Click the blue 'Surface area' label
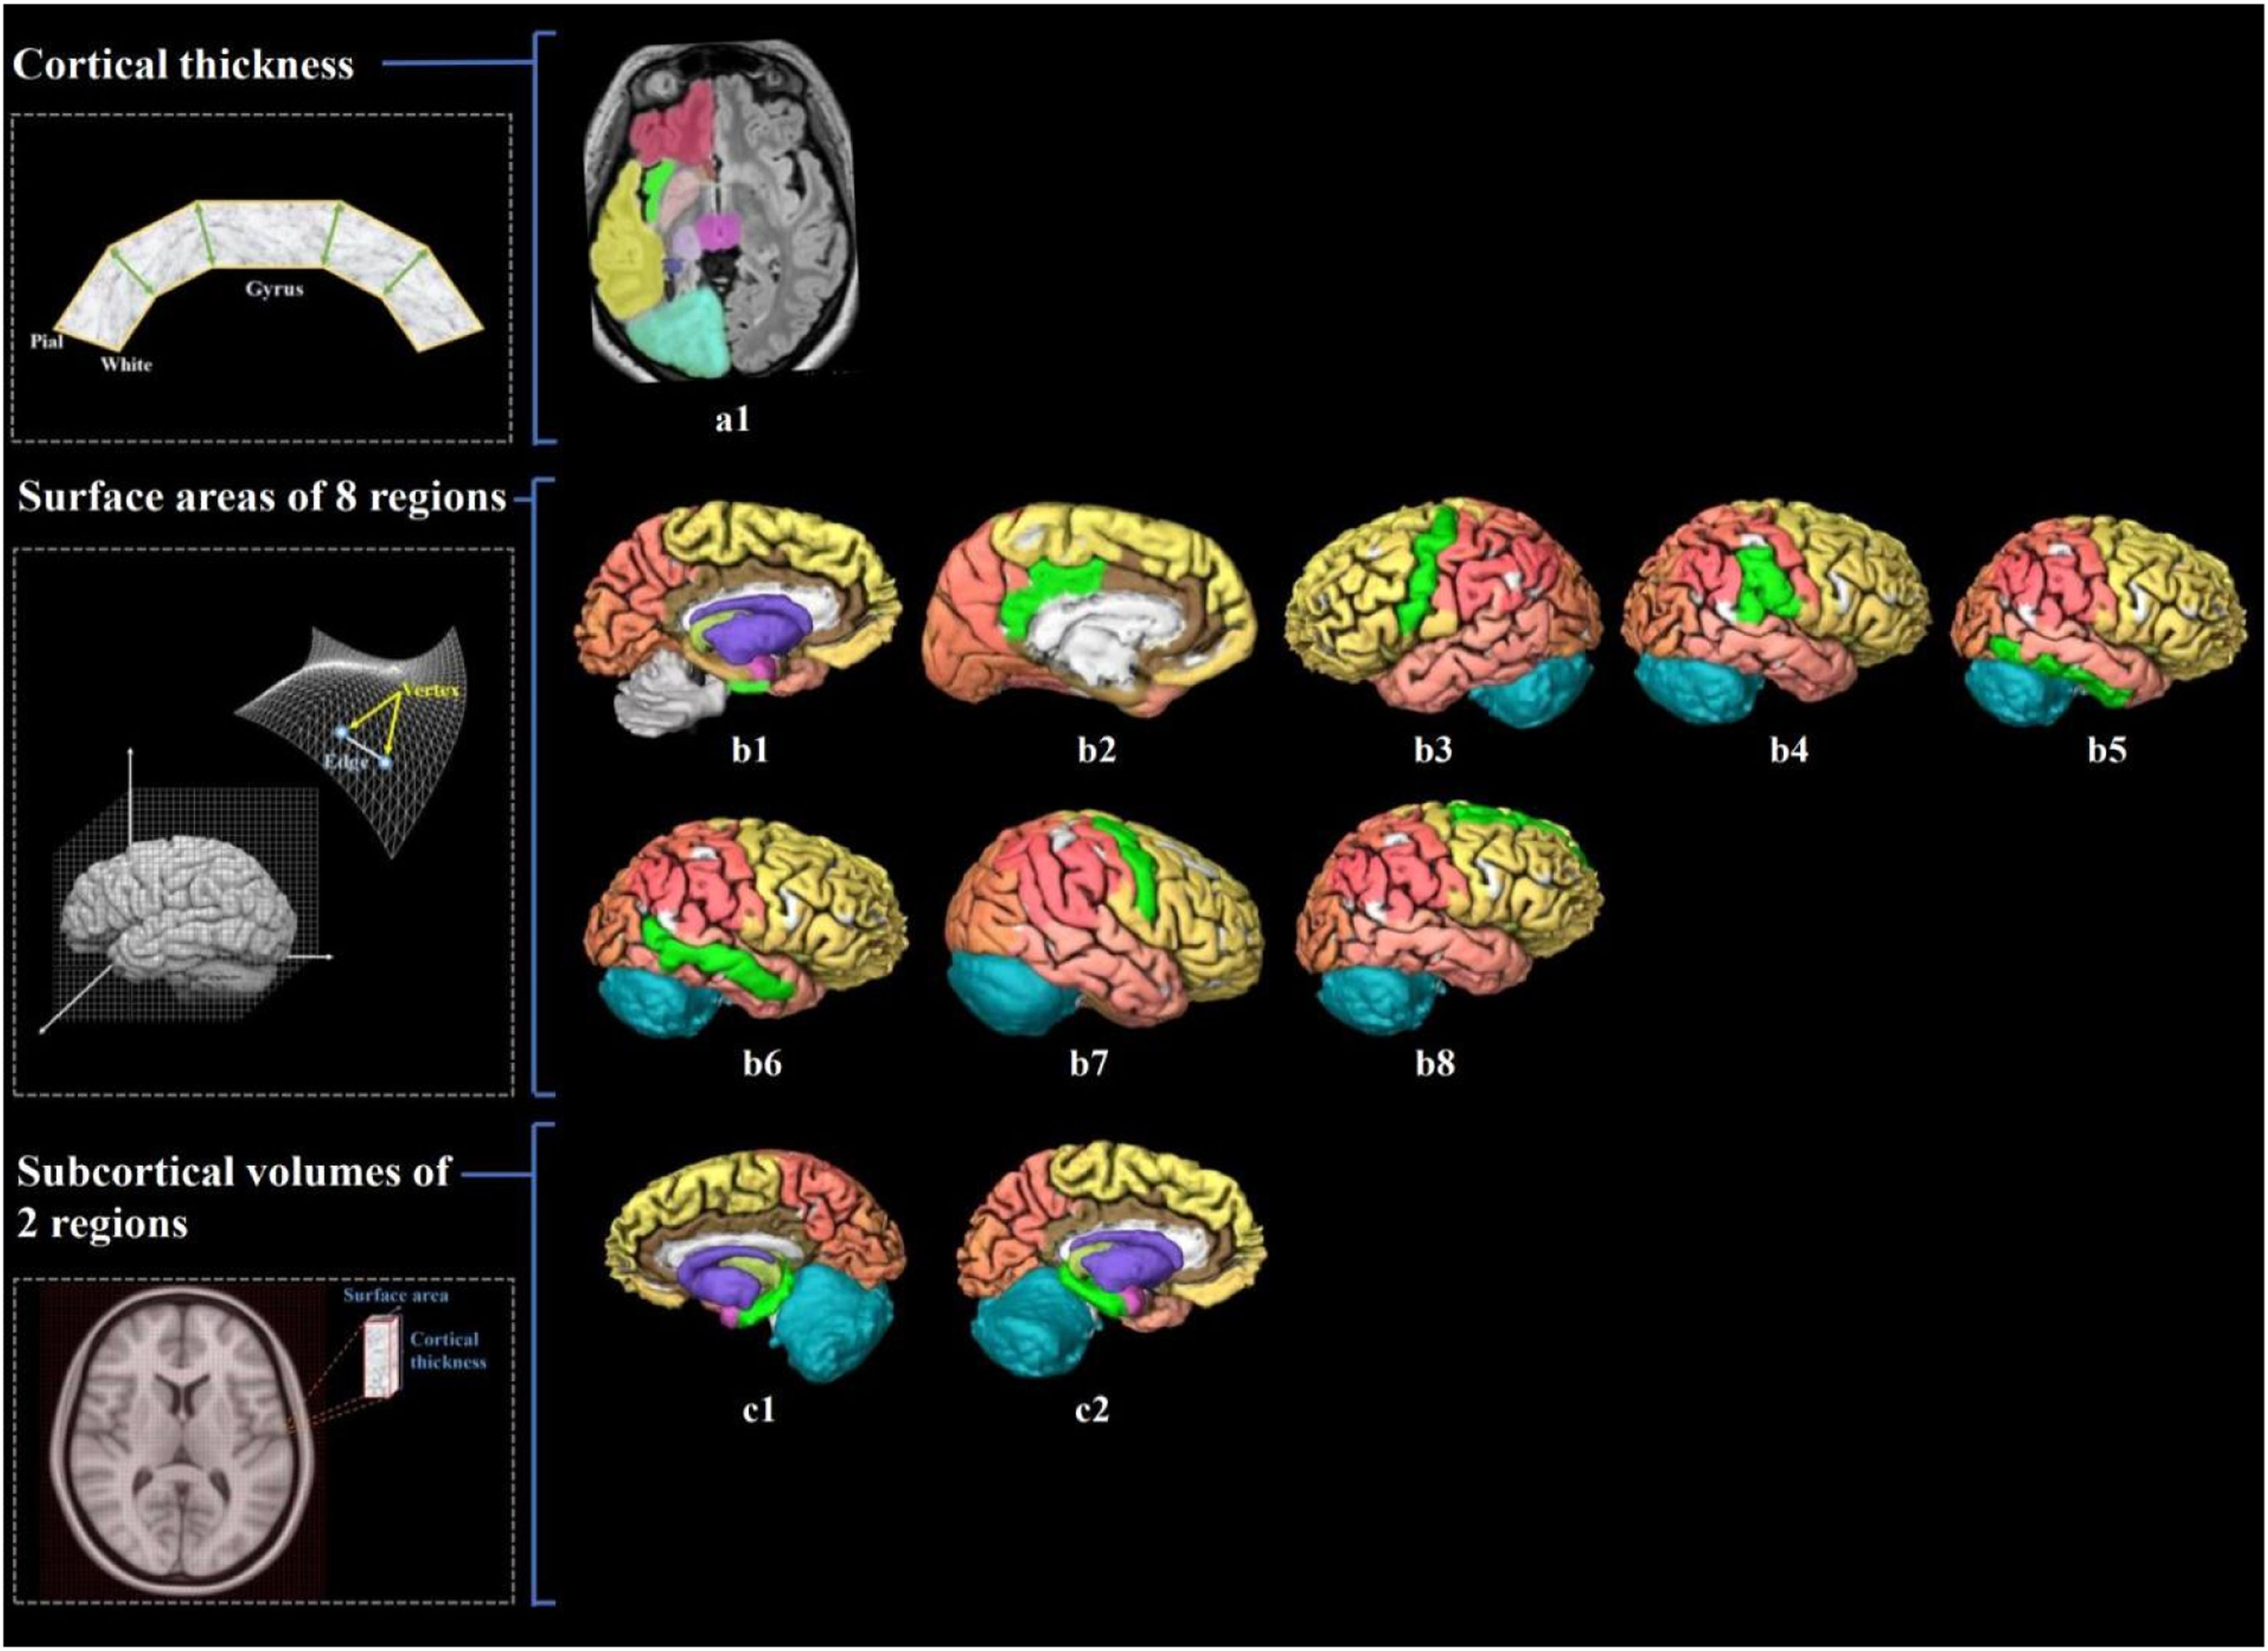 [396, 1295]
